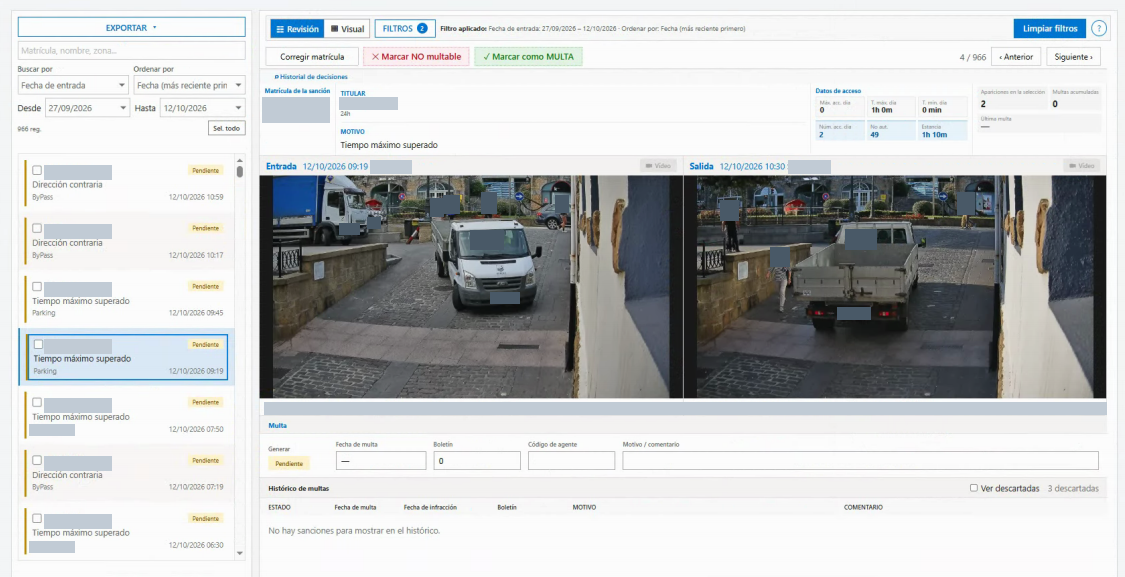
Task: Check the box for the 07:50 record
Action: [37, 403]
